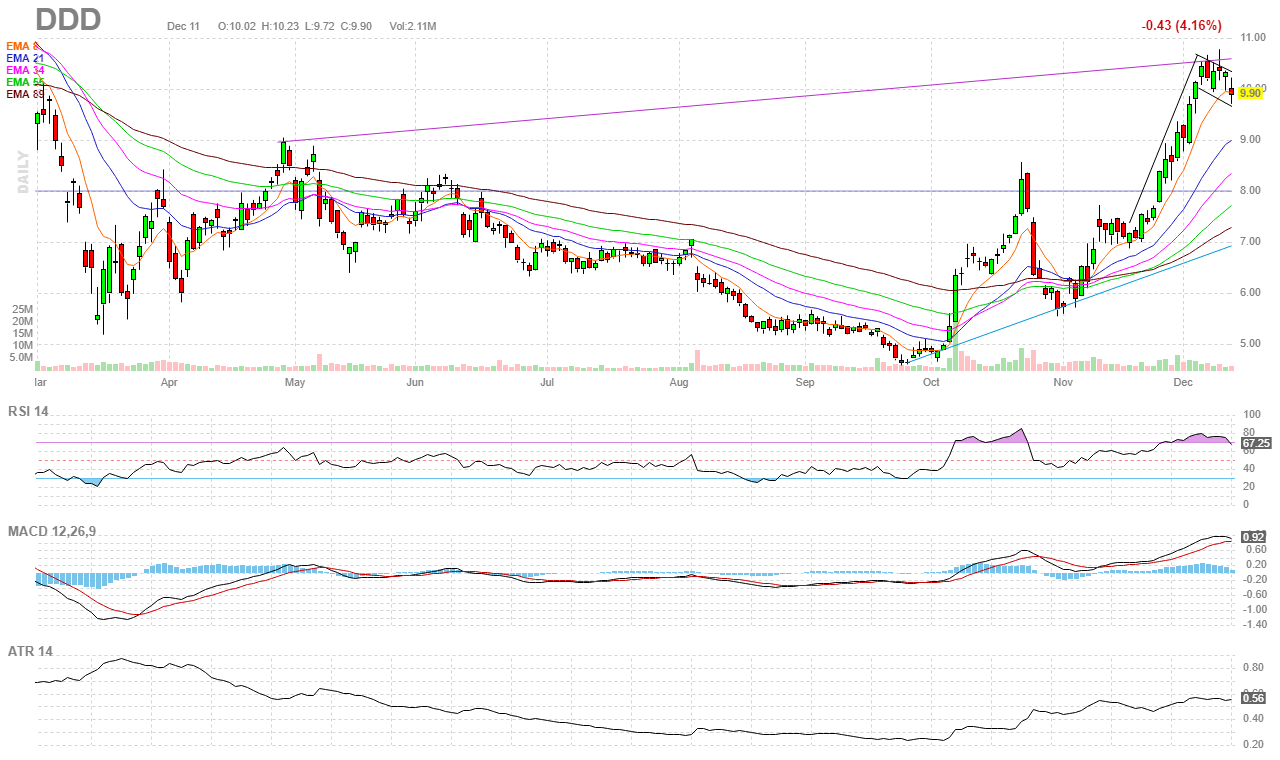Select the EMA 89 legend entry

tap(25, 94)
